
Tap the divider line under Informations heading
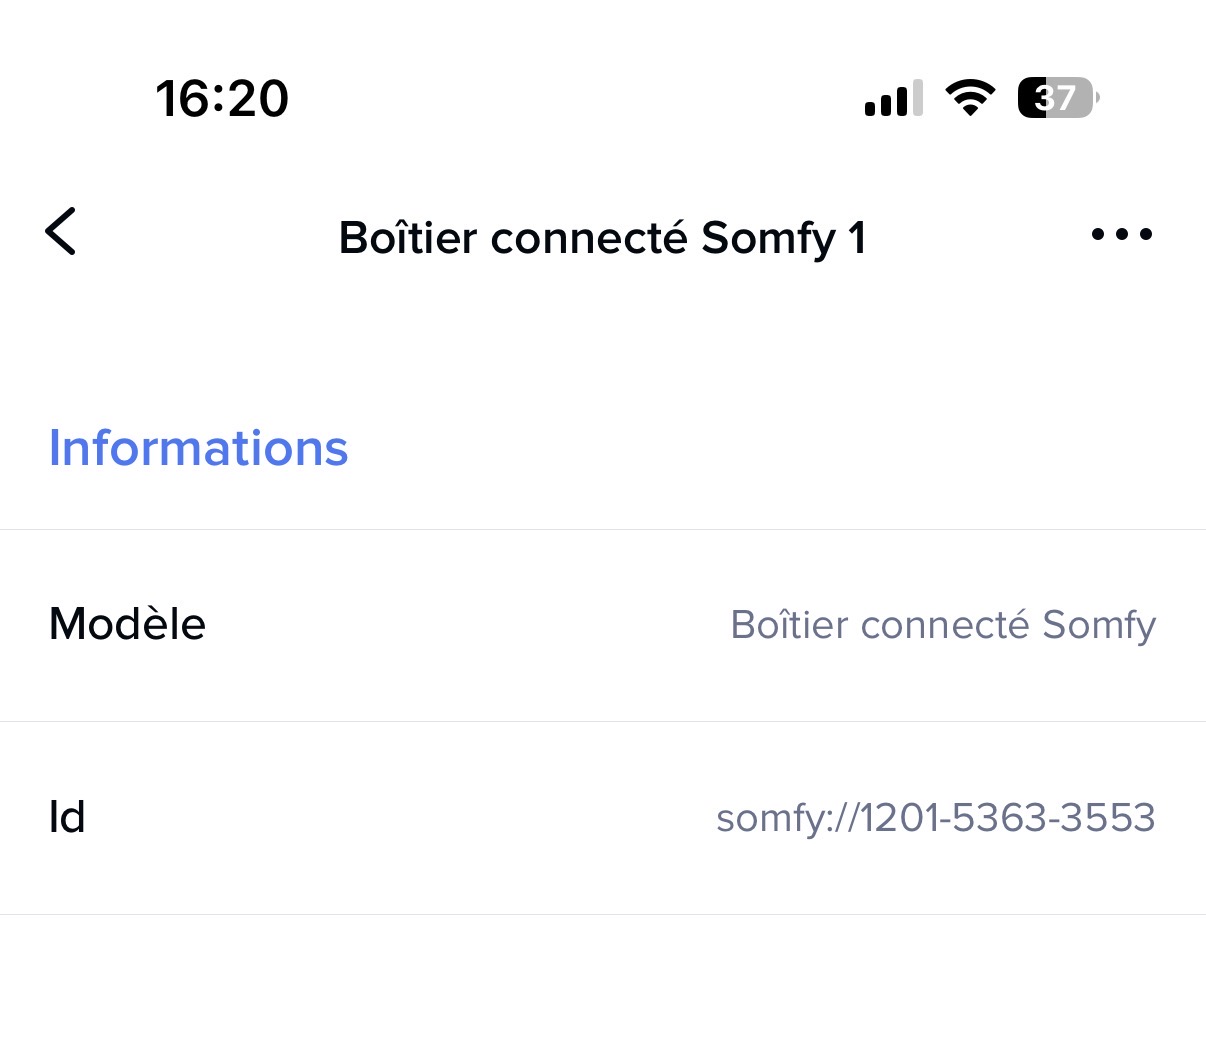tap(603, 529)
